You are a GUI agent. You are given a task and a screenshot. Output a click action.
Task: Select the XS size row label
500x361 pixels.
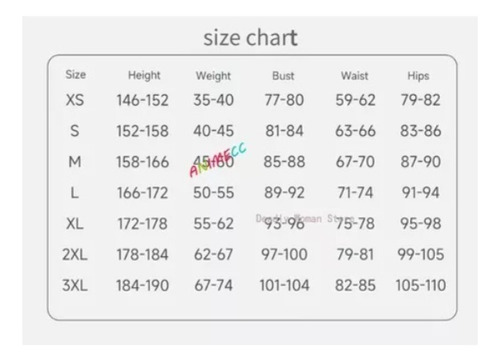tap(75, 100)
